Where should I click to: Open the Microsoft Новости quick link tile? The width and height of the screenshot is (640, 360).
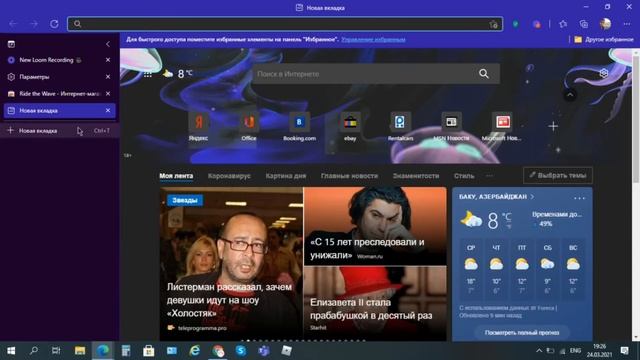coord(502,127)
